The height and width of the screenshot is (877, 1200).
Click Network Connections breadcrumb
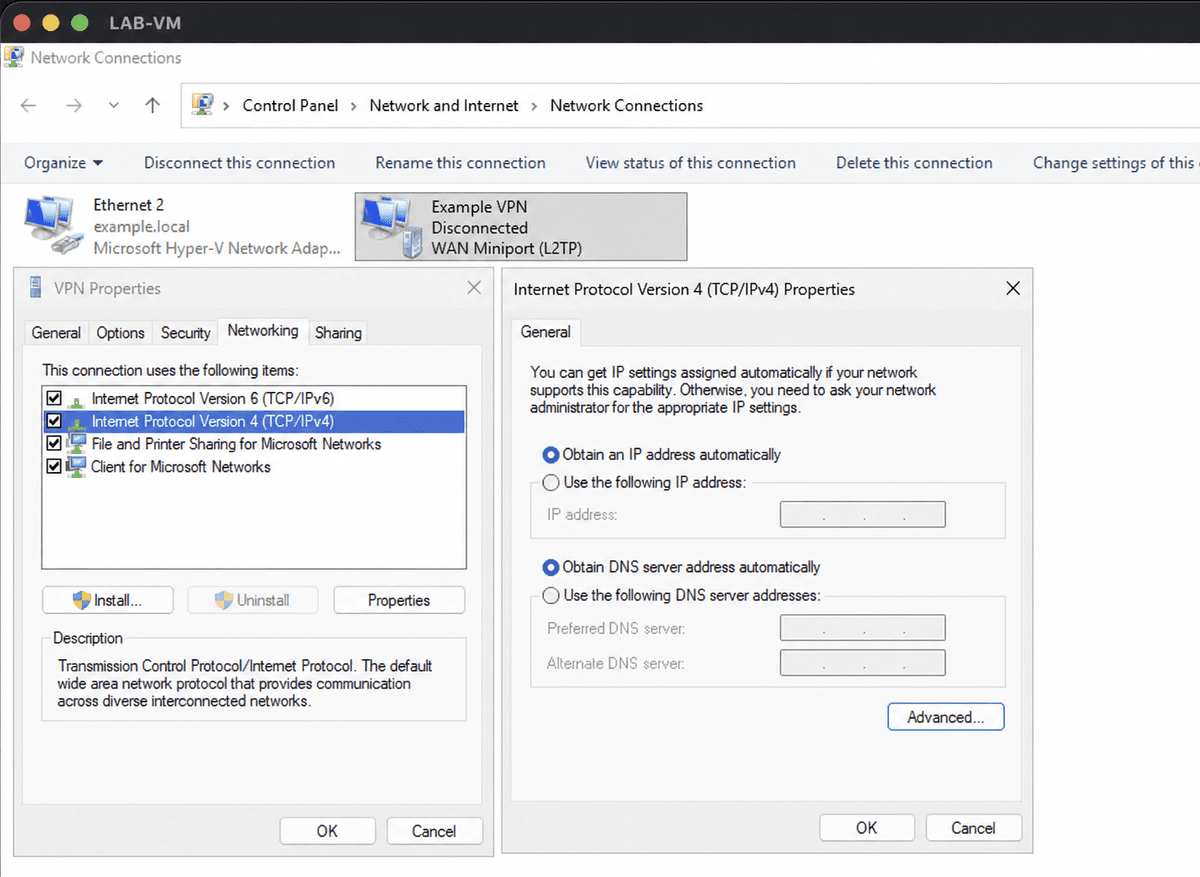click(626, 105)
